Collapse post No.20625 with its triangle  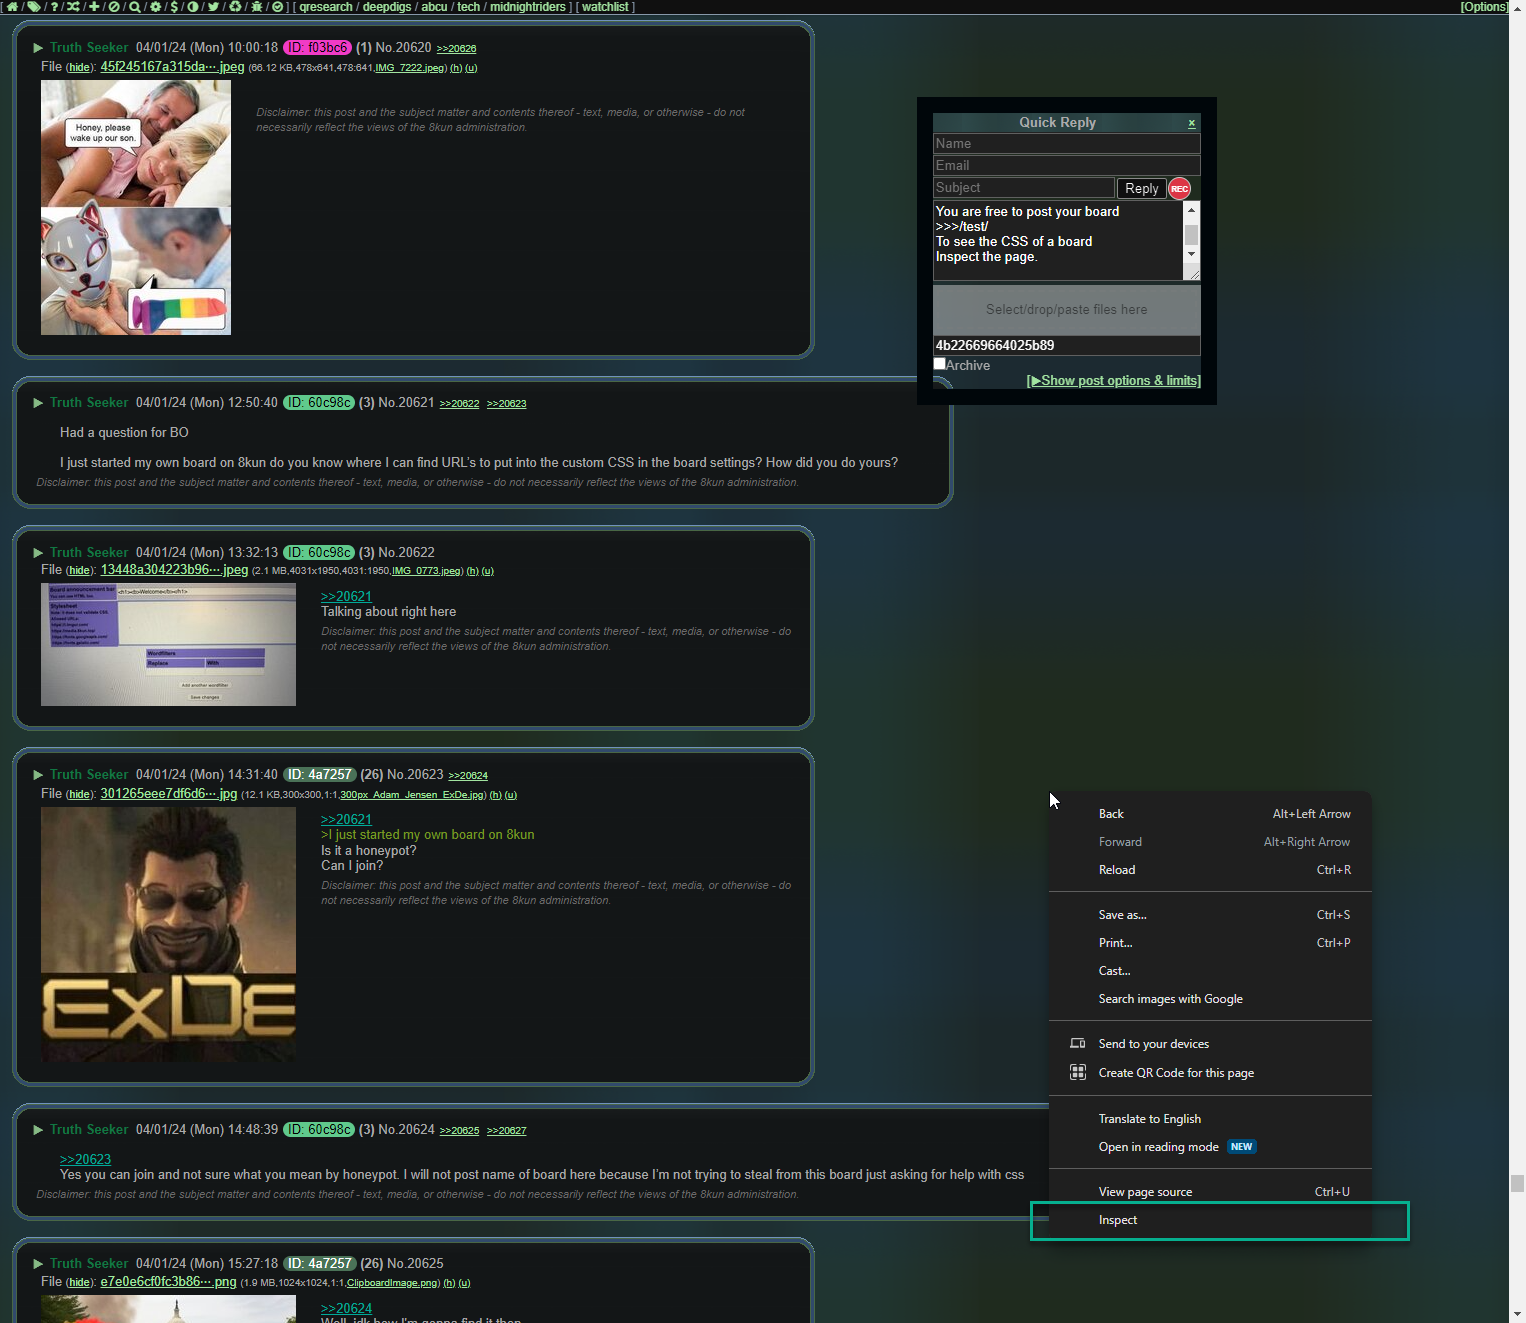coord(38,1264)
